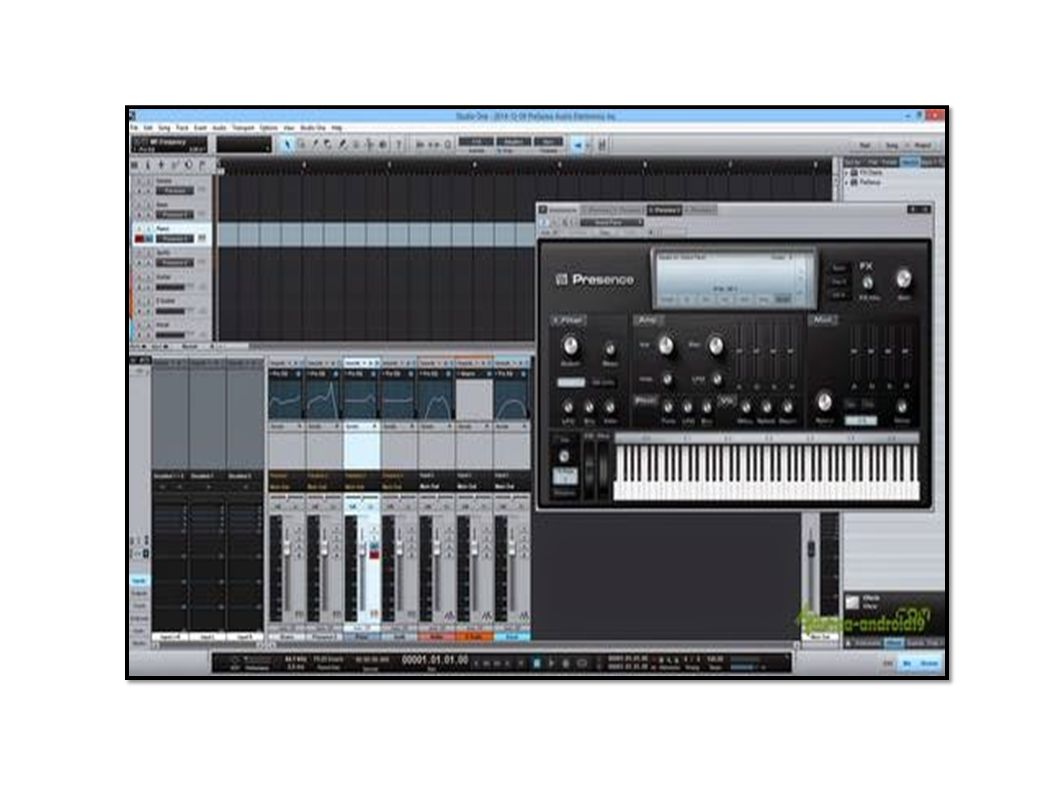Screen dimensions: 1058x793
Task: Select the Split tool in the toolbar
Action: pos(315,144)
